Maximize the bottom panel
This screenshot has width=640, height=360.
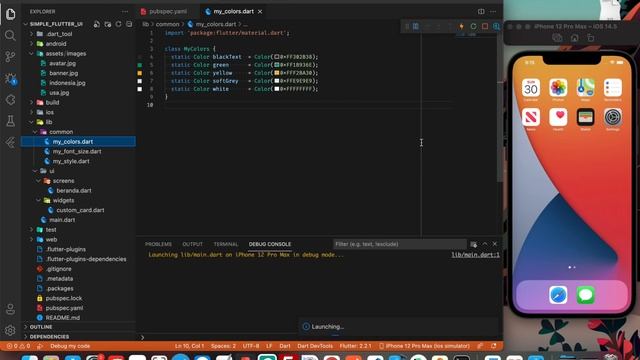485,244
